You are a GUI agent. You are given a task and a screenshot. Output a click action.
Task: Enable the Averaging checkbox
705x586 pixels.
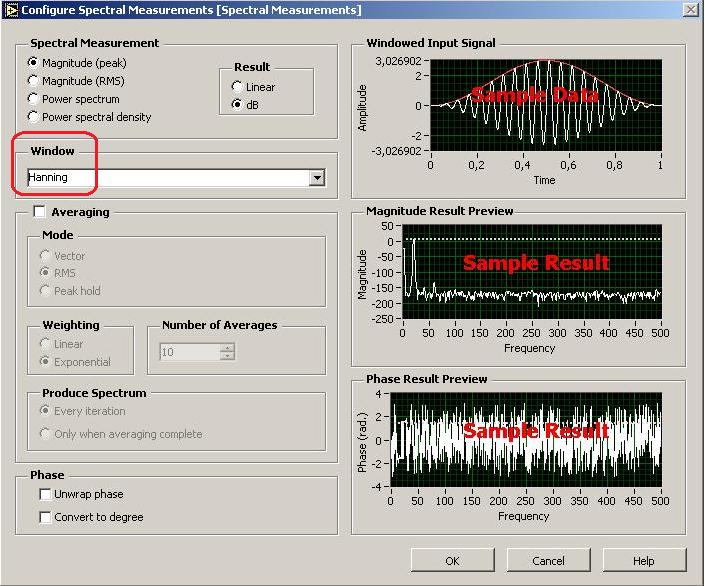[40, 211]
